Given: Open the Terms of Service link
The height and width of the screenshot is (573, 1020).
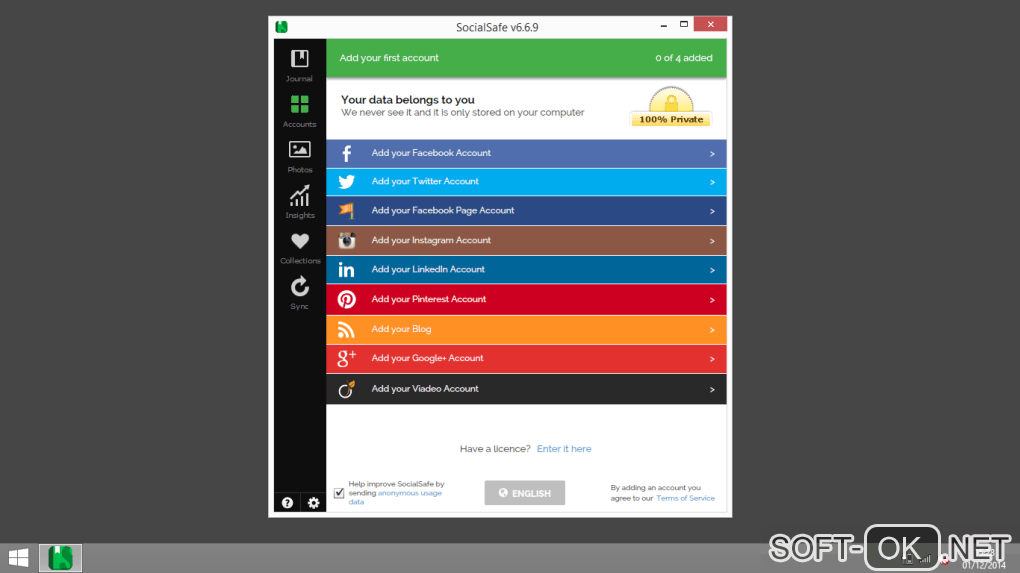Looking at the screenshot, I should (685, 498).
